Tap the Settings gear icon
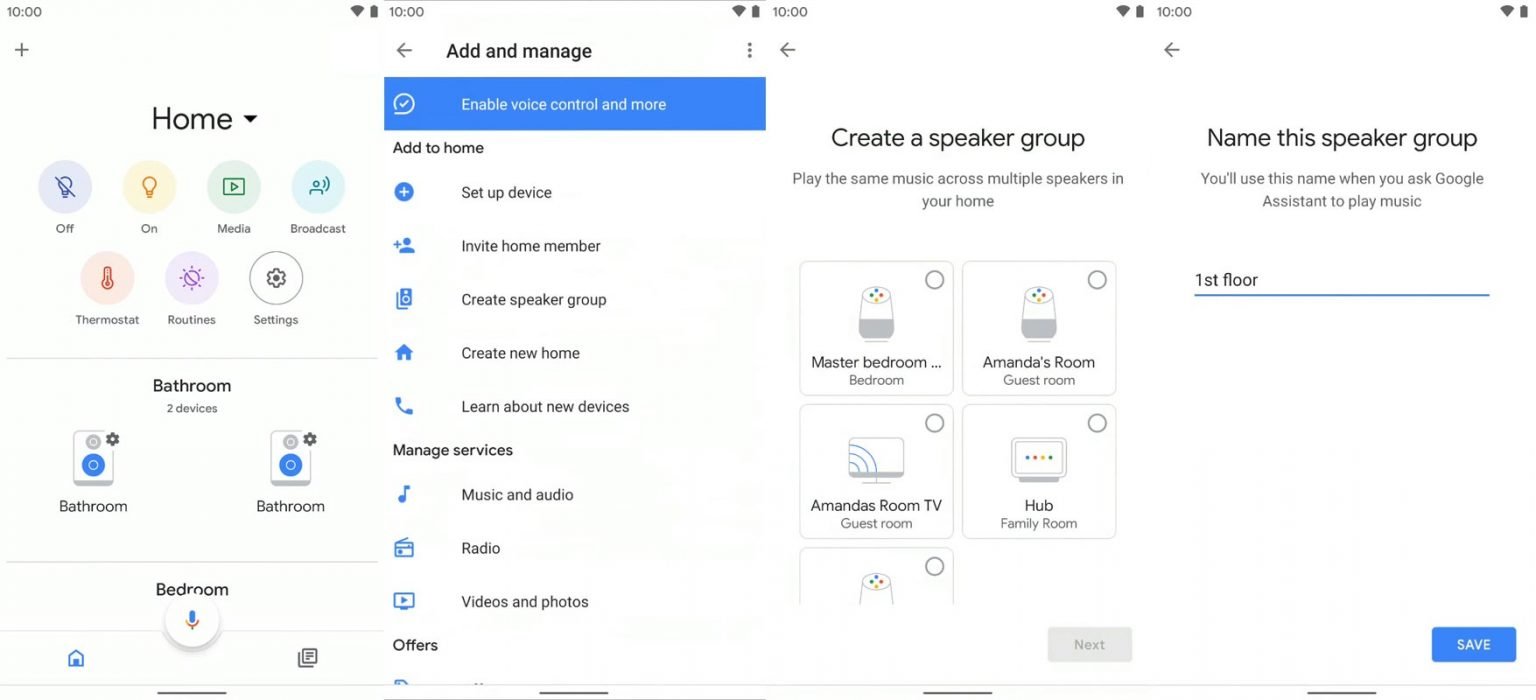The image size is (1536, 700). pos(275,278)
